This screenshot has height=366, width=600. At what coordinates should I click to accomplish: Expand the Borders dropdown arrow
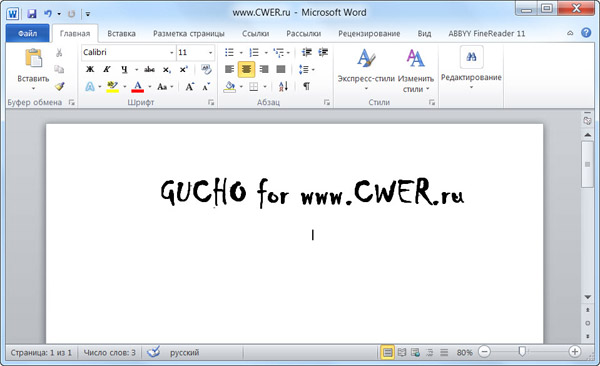(x=265, y=87)
